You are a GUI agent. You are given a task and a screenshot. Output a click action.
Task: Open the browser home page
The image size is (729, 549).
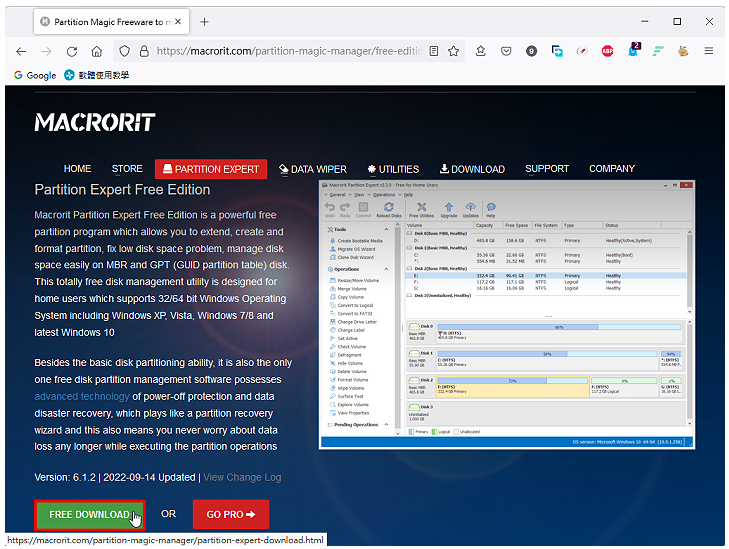pos(97,51)
